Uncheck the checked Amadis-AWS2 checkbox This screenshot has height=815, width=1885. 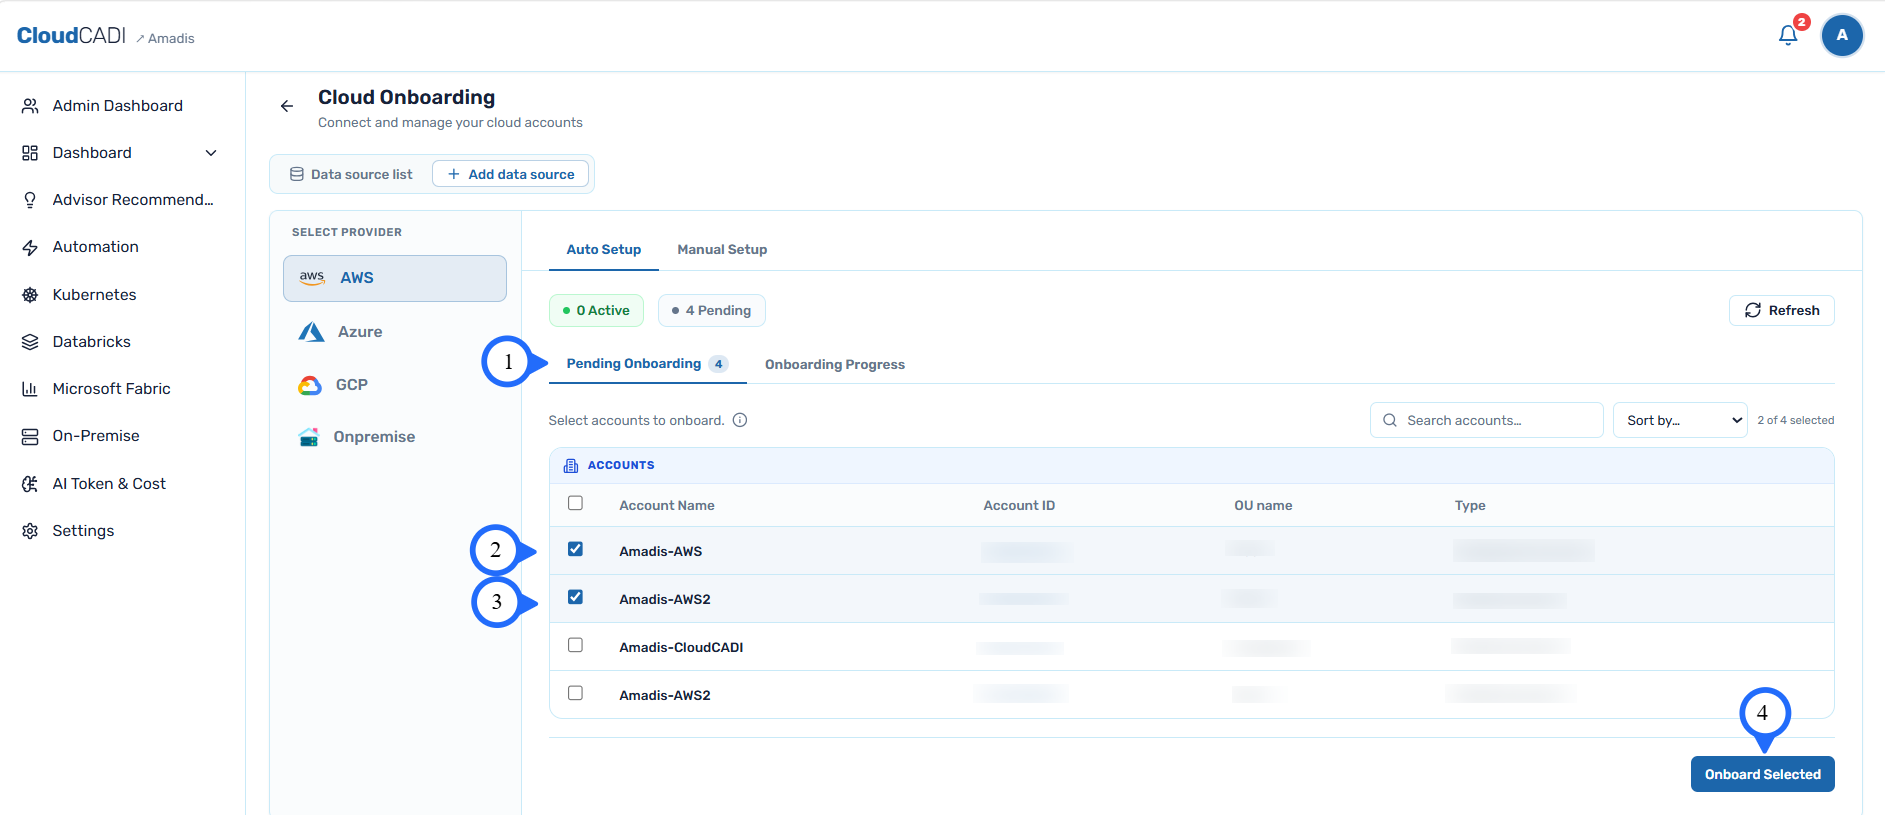tap(575, 597)
